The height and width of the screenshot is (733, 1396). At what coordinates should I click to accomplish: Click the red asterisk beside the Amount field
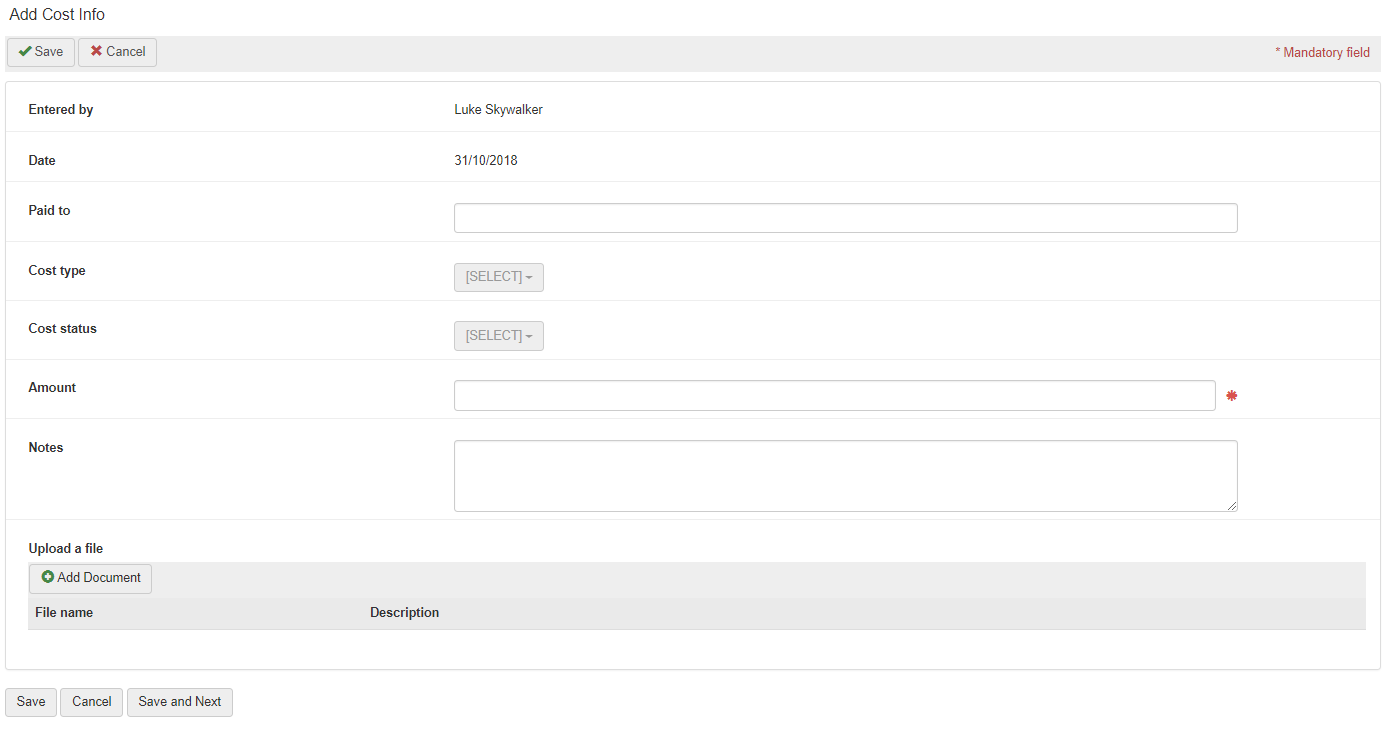point(1231,396)
